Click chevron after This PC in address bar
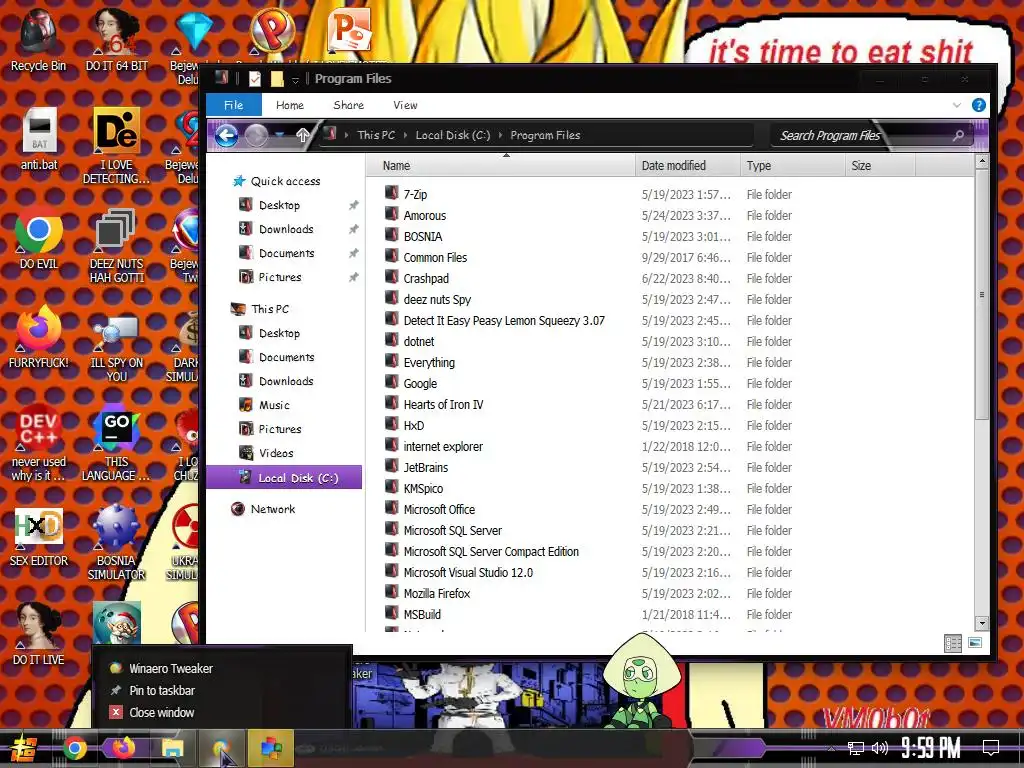The width and height of the screenshot is (1024, 768). pos(406,135)
